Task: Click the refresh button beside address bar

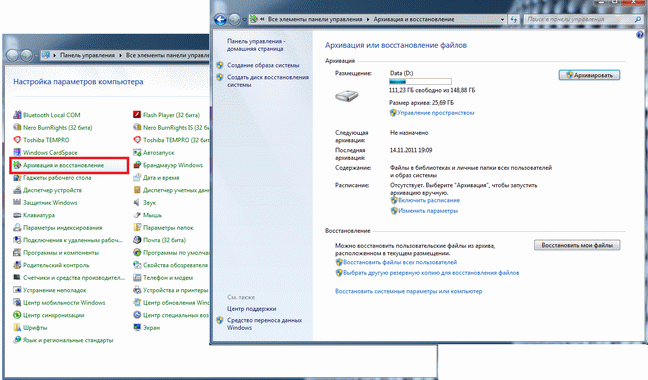Action: coord(514,19)
